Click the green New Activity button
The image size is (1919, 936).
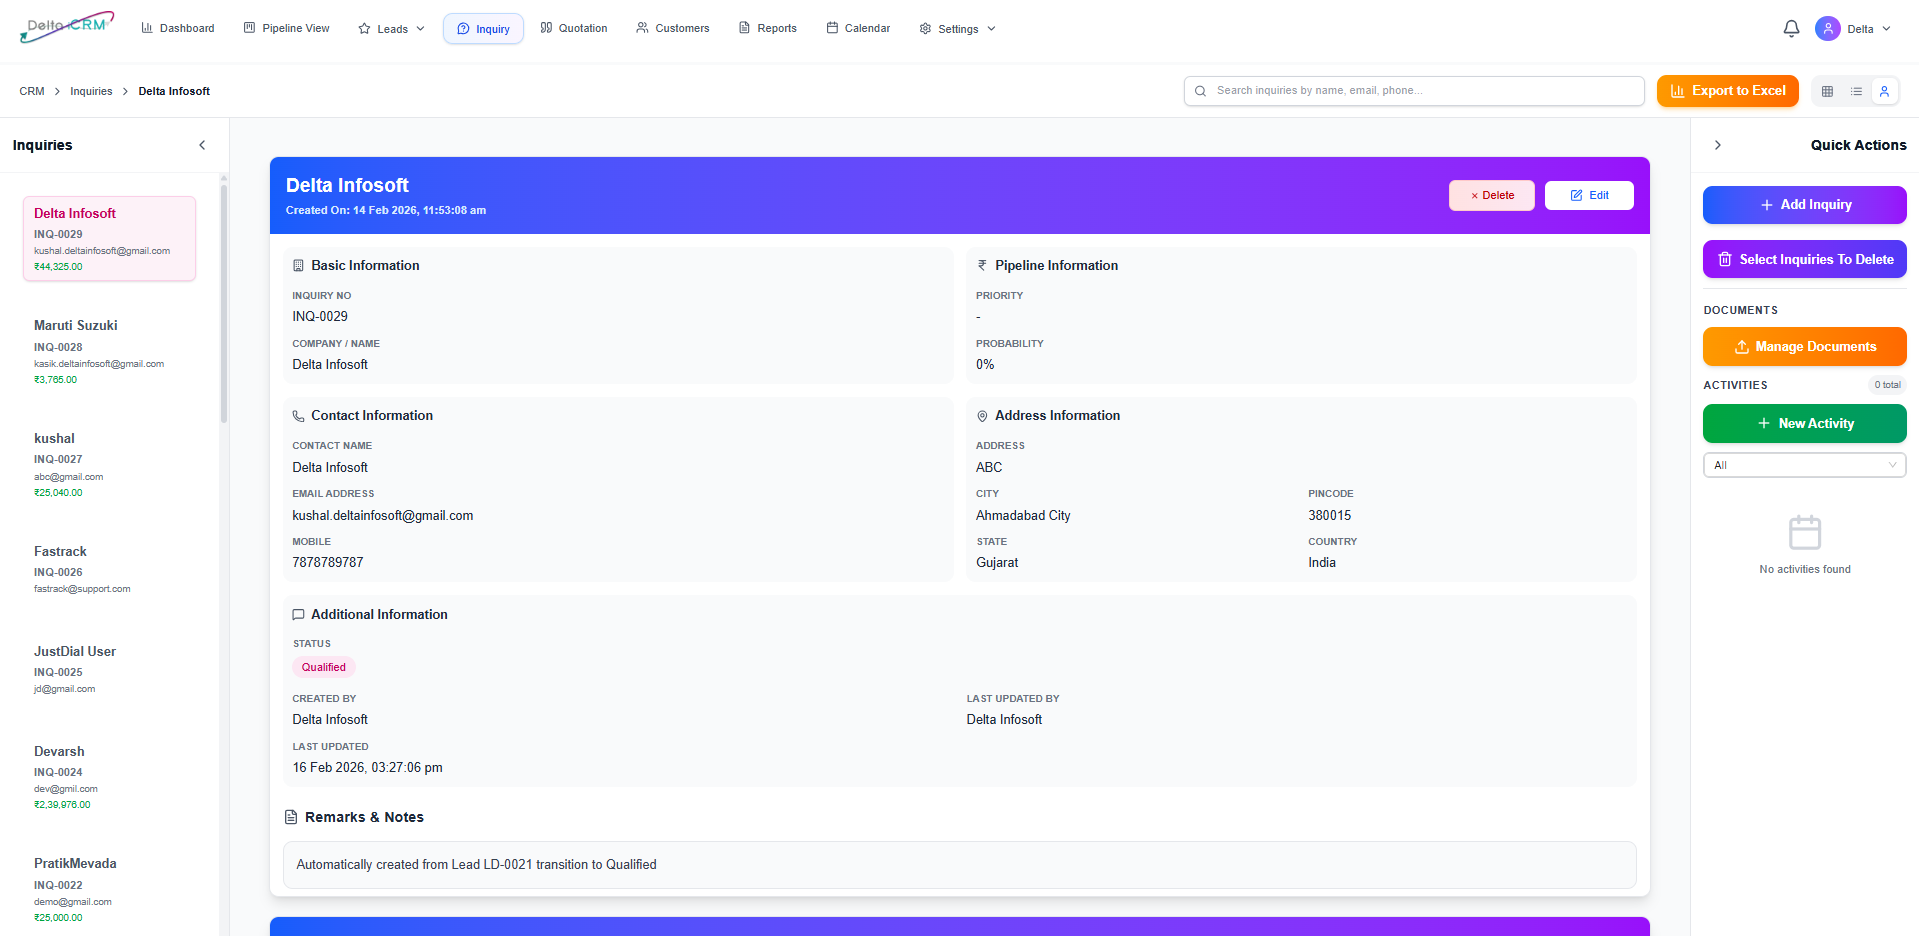pyautogui.click(x=1804, y=424)
